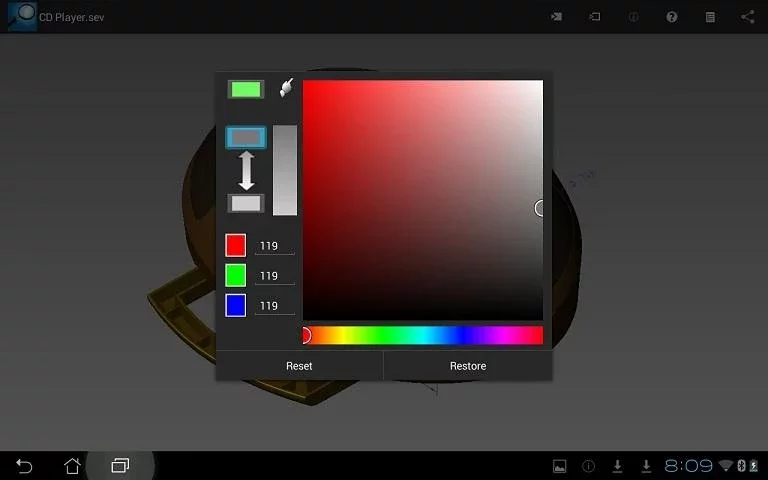Viewport: 768px width, 480px height.
Task: Click the light green preview swatch
Action: point(246,89)
